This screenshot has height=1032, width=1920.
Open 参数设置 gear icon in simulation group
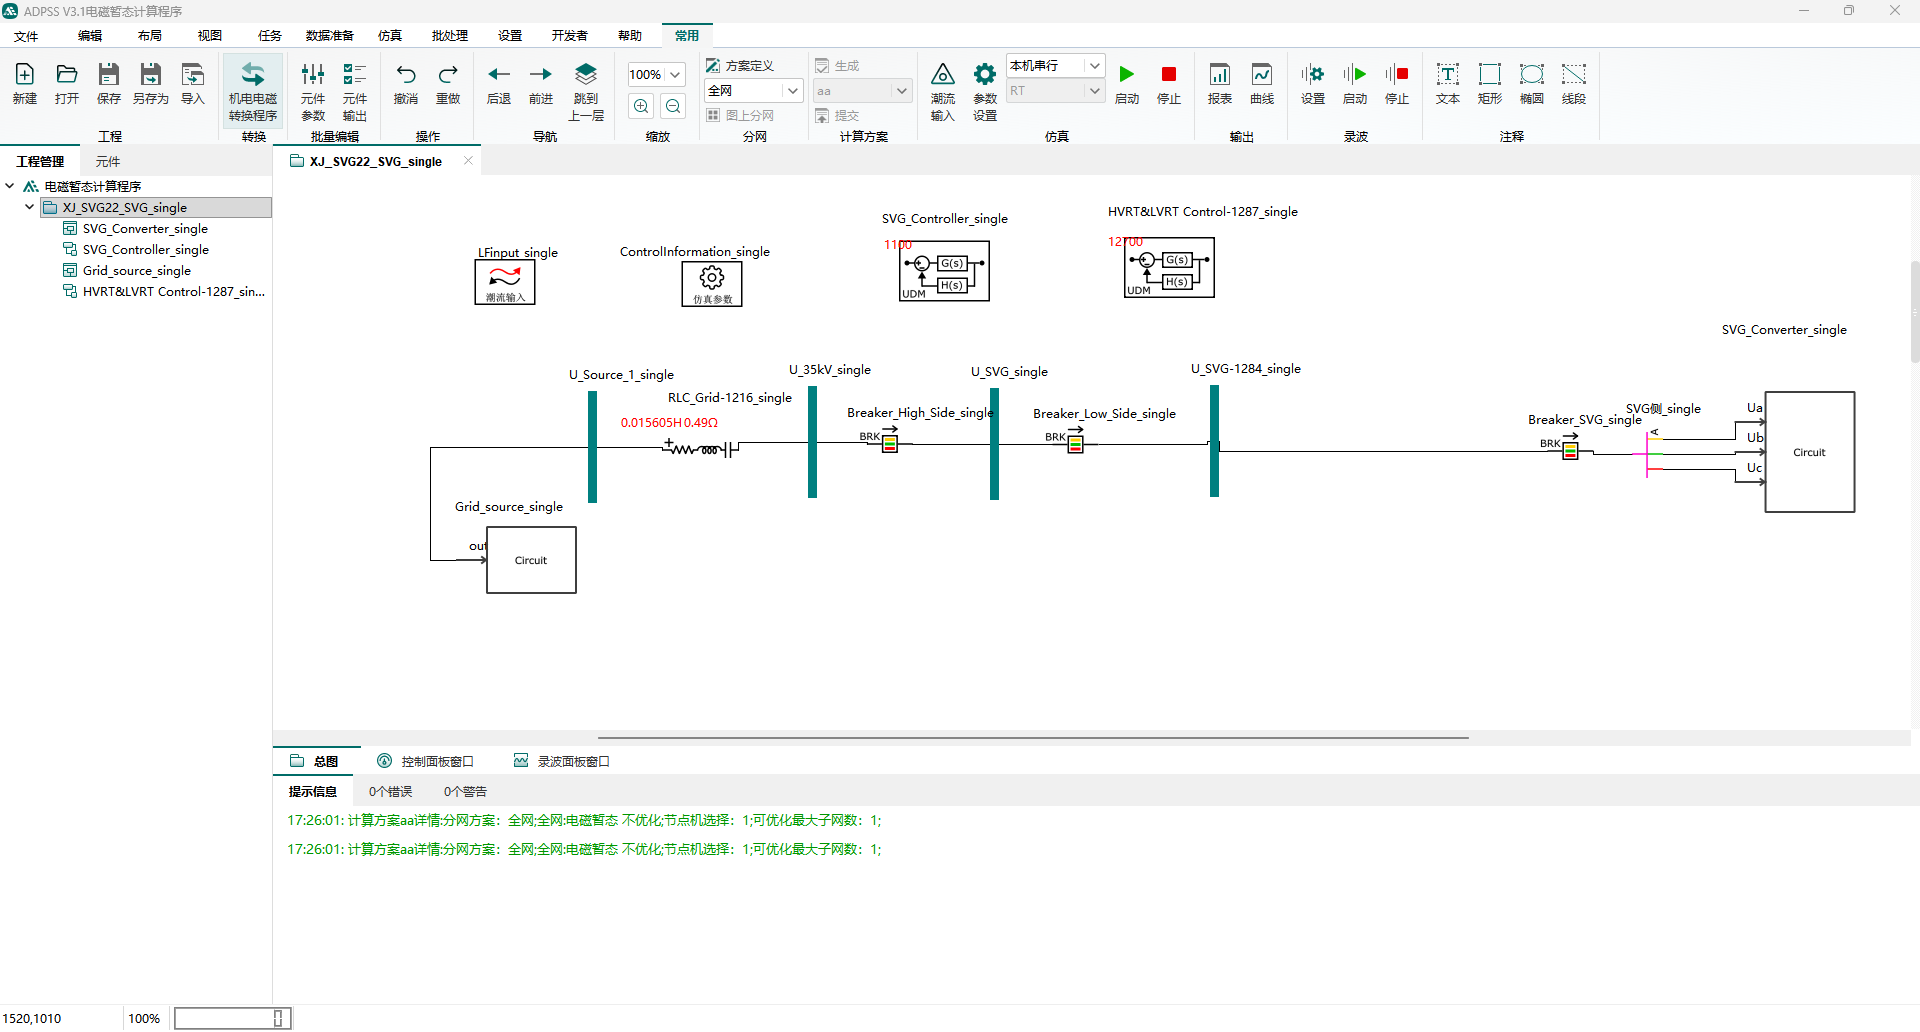coord(985,91)
